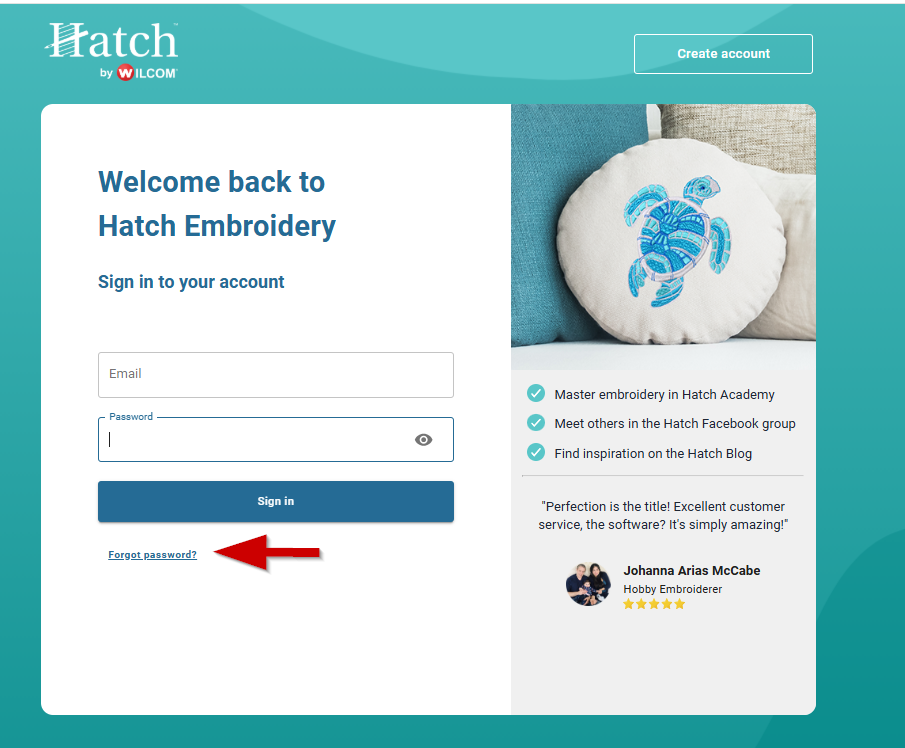Click the Sign in button
The width and height of the screenshot is (905, 748).
click(276, 502)
